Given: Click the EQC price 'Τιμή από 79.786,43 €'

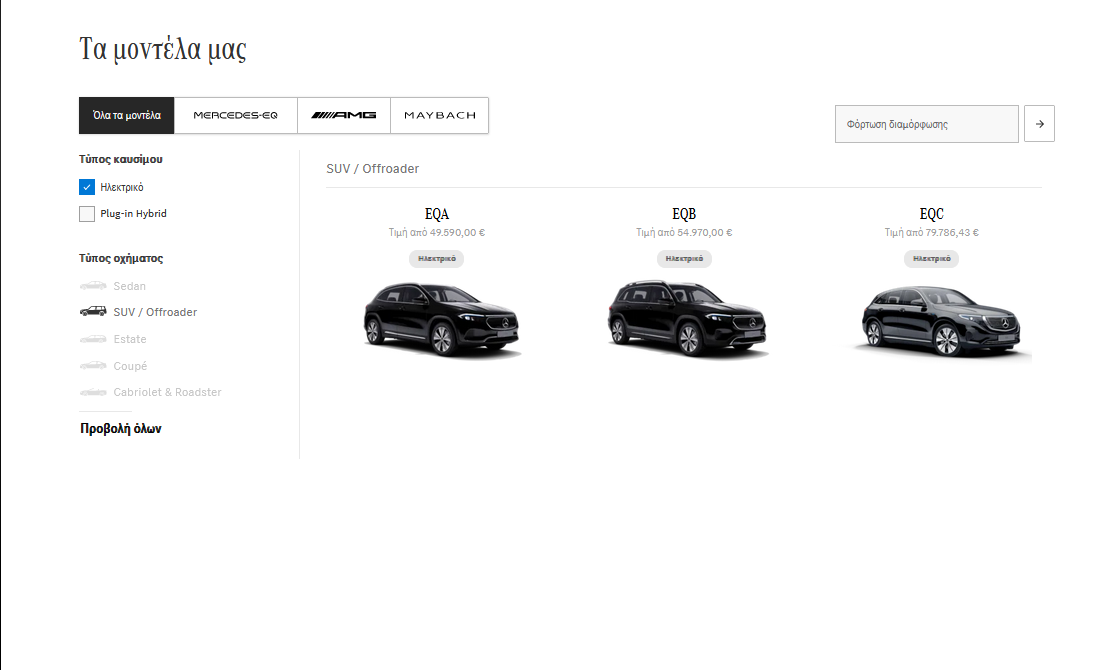Looking at the screenshot, I should [x=932, y=233].
